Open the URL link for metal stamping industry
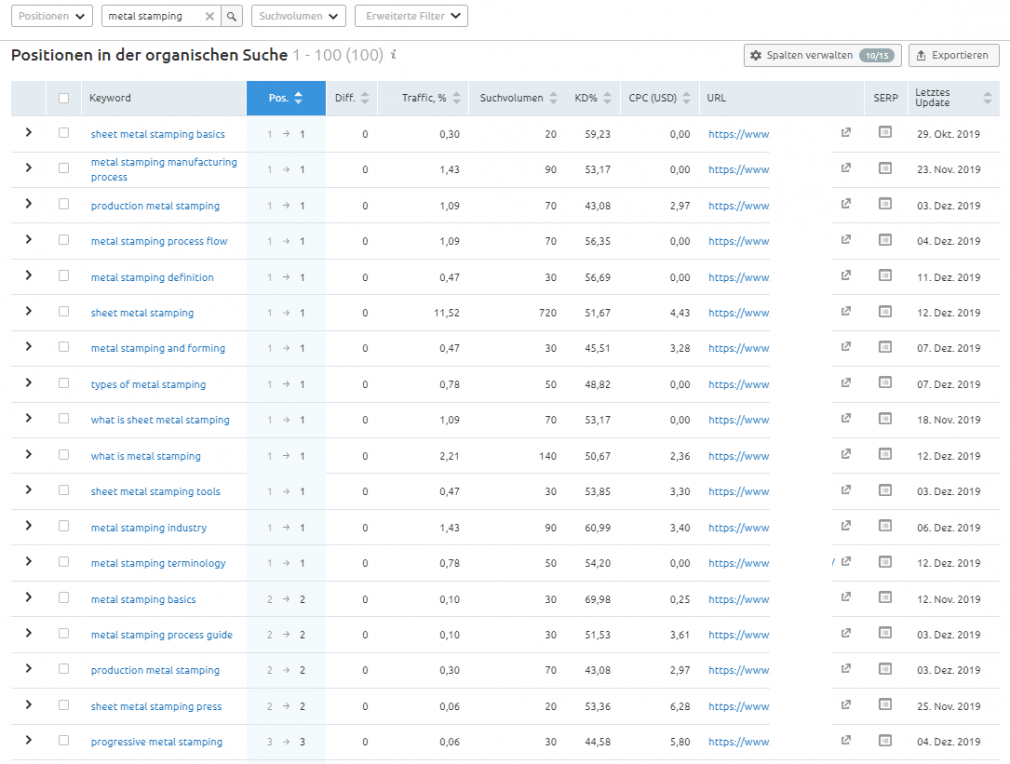 [739, 528]
